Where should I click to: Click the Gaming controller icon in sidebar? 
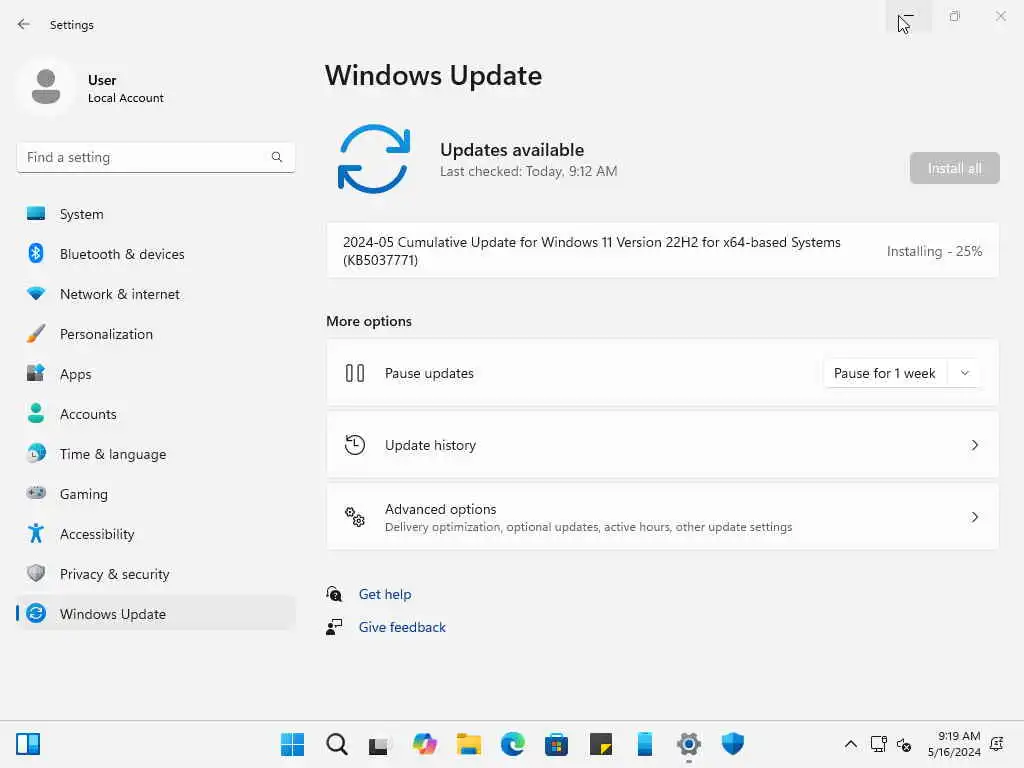tap(36, 493)
